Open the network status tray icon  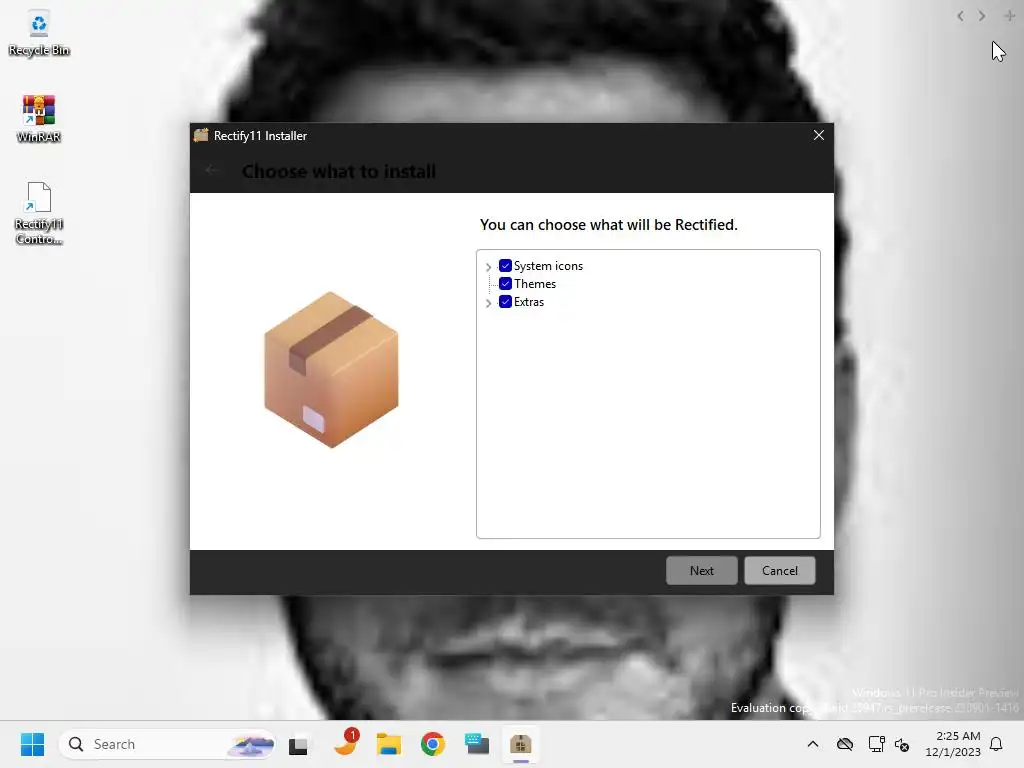click(x=876, y=744)
